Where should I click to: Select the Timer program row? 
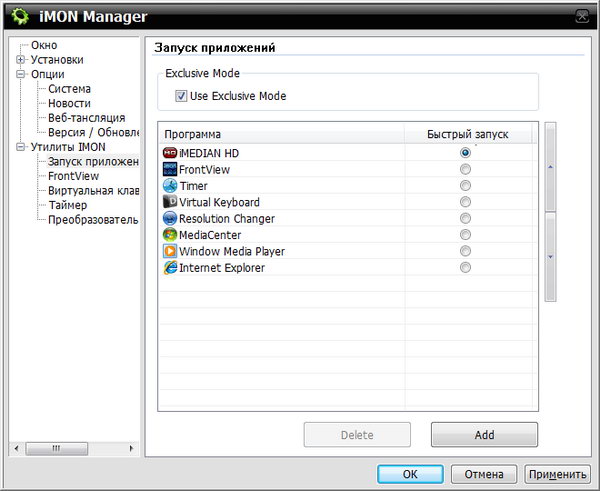[x=347, y=186]
